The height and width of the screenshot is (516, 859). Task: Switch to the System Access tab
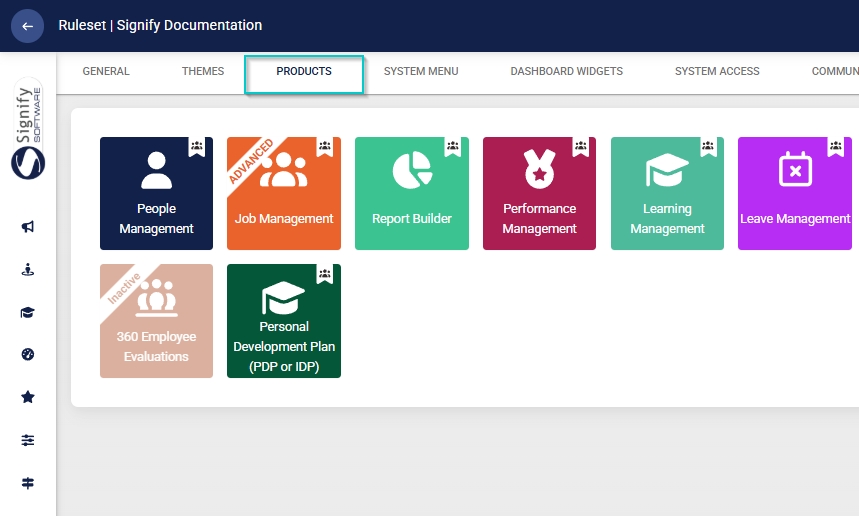coord(717,71)
